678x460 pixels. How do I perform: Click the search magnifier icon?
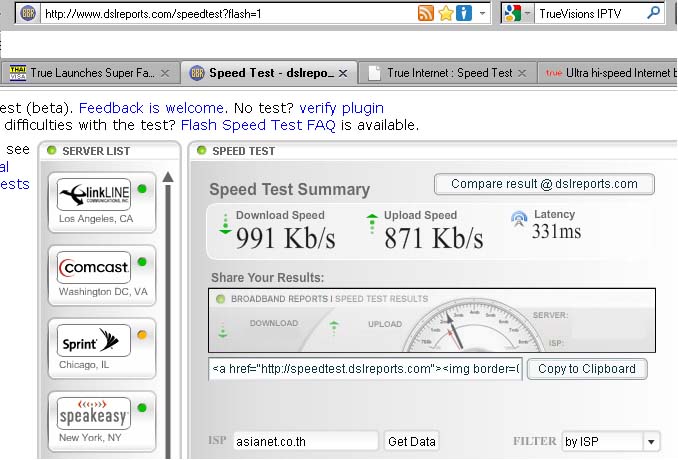tap(653, 13)
